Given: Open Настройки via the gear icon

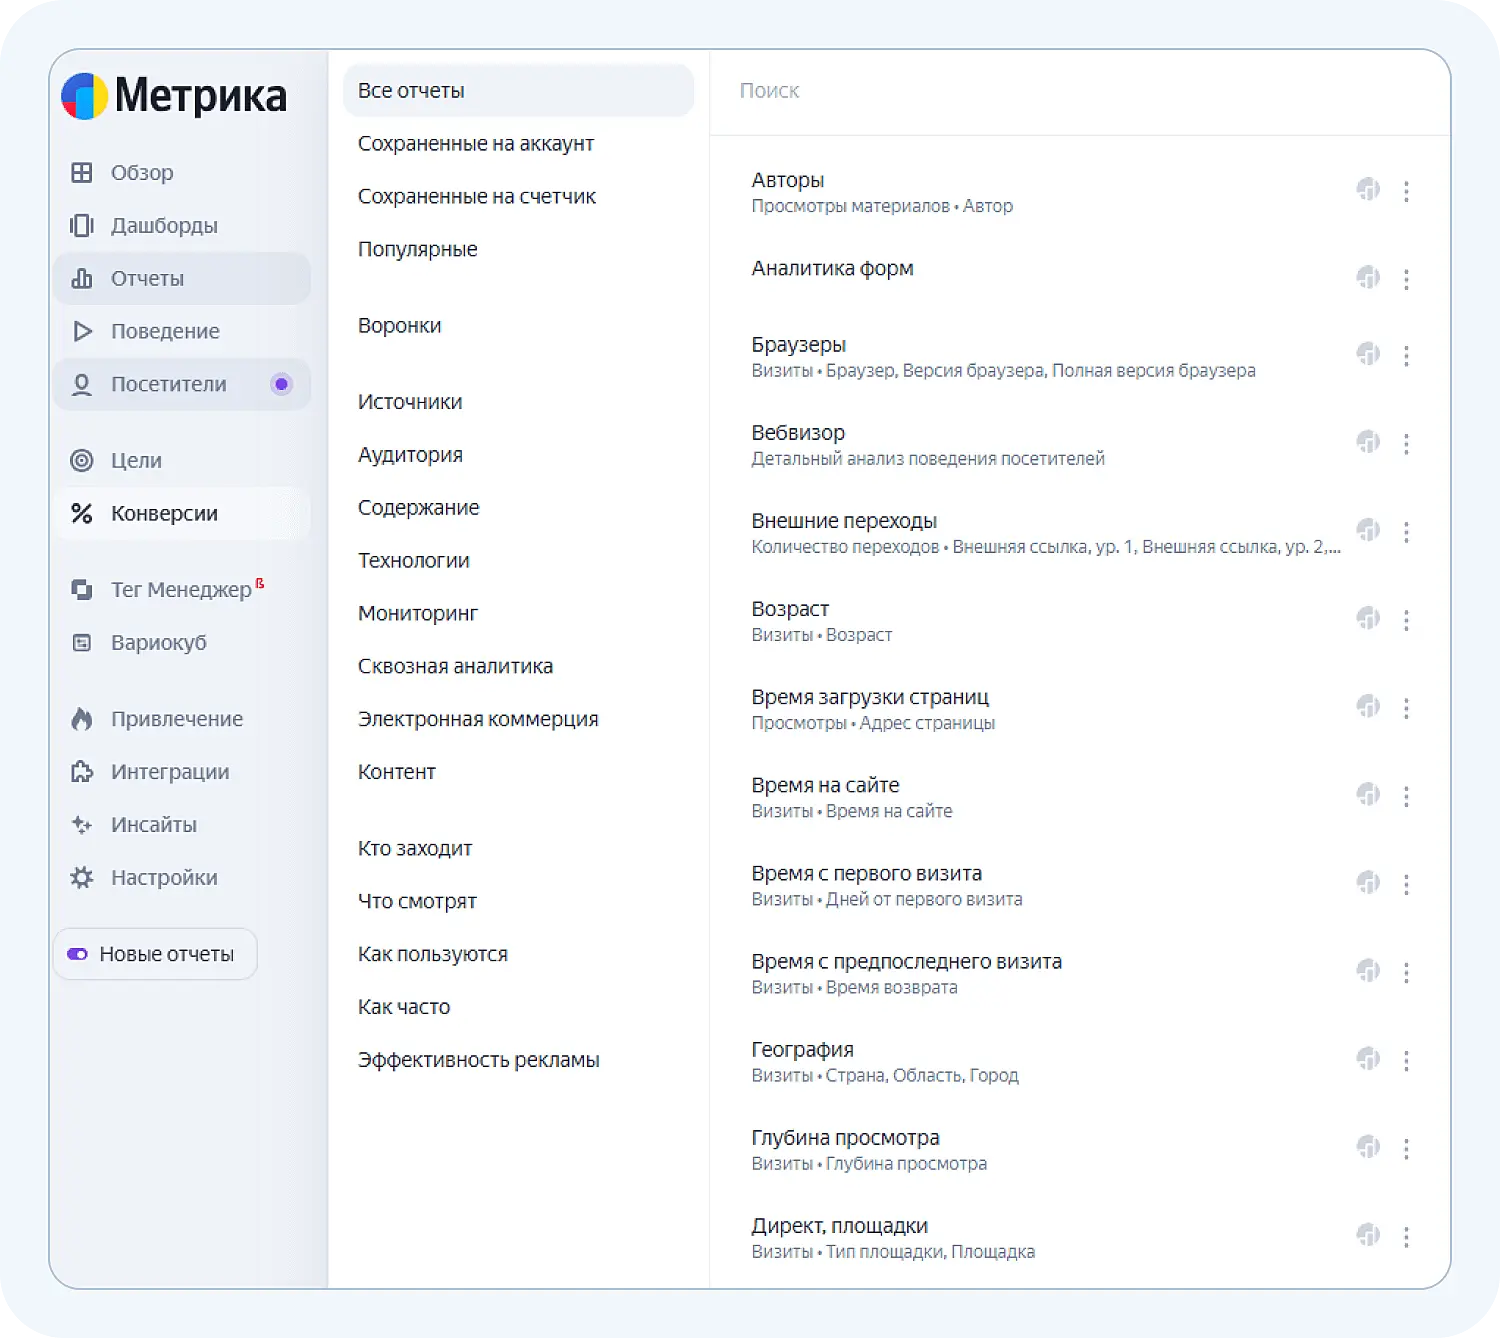Looking at the screenshot, I should (82, 878).
